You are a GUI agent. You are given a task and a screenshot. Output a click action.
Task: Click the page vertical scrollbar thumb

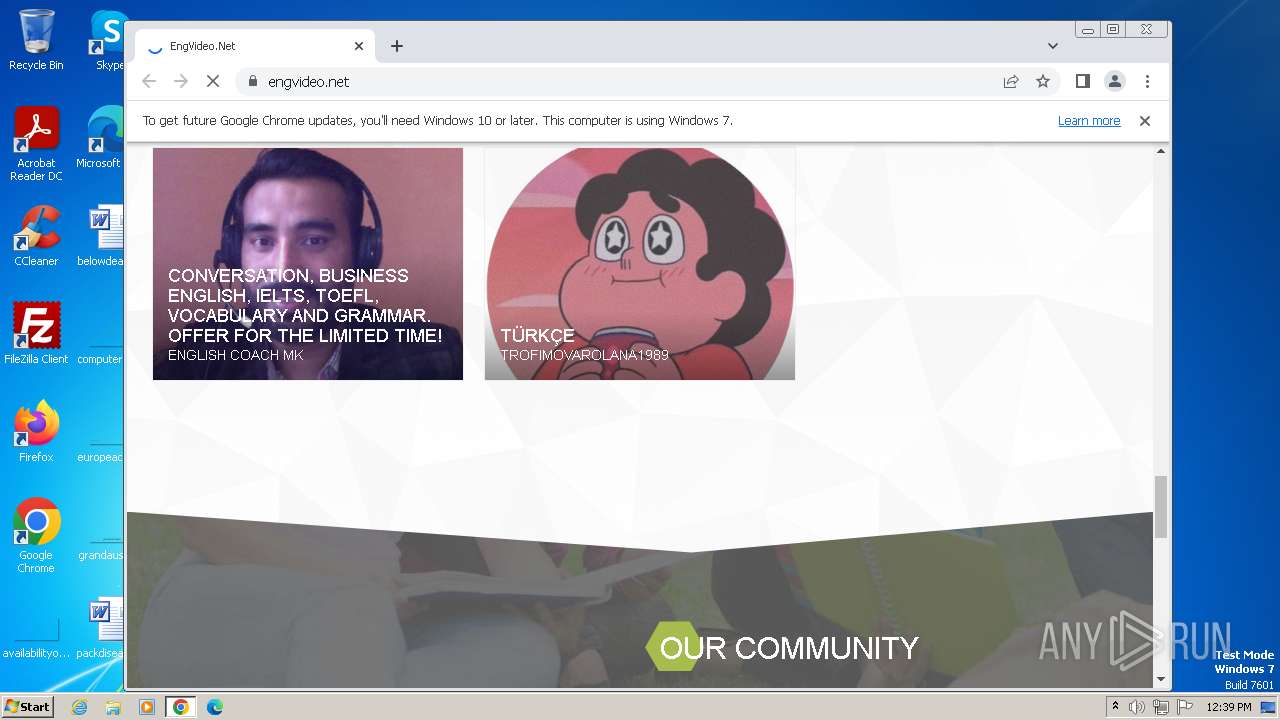1161,507
